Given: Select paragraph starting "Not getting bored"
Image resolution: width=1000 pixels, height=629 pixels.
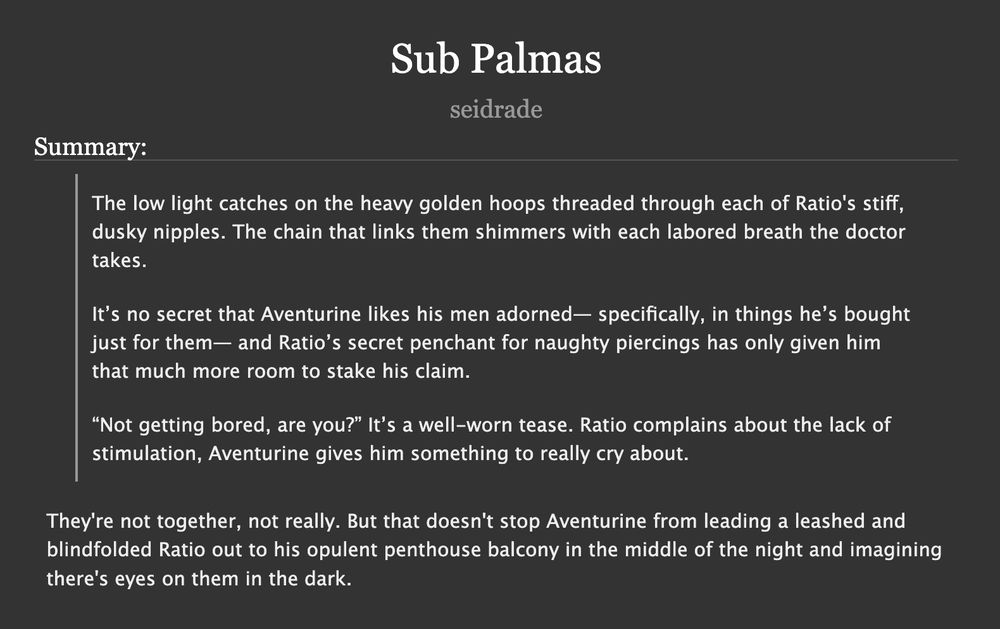Looking at the screenshot, I should click(x=491, y=439).
